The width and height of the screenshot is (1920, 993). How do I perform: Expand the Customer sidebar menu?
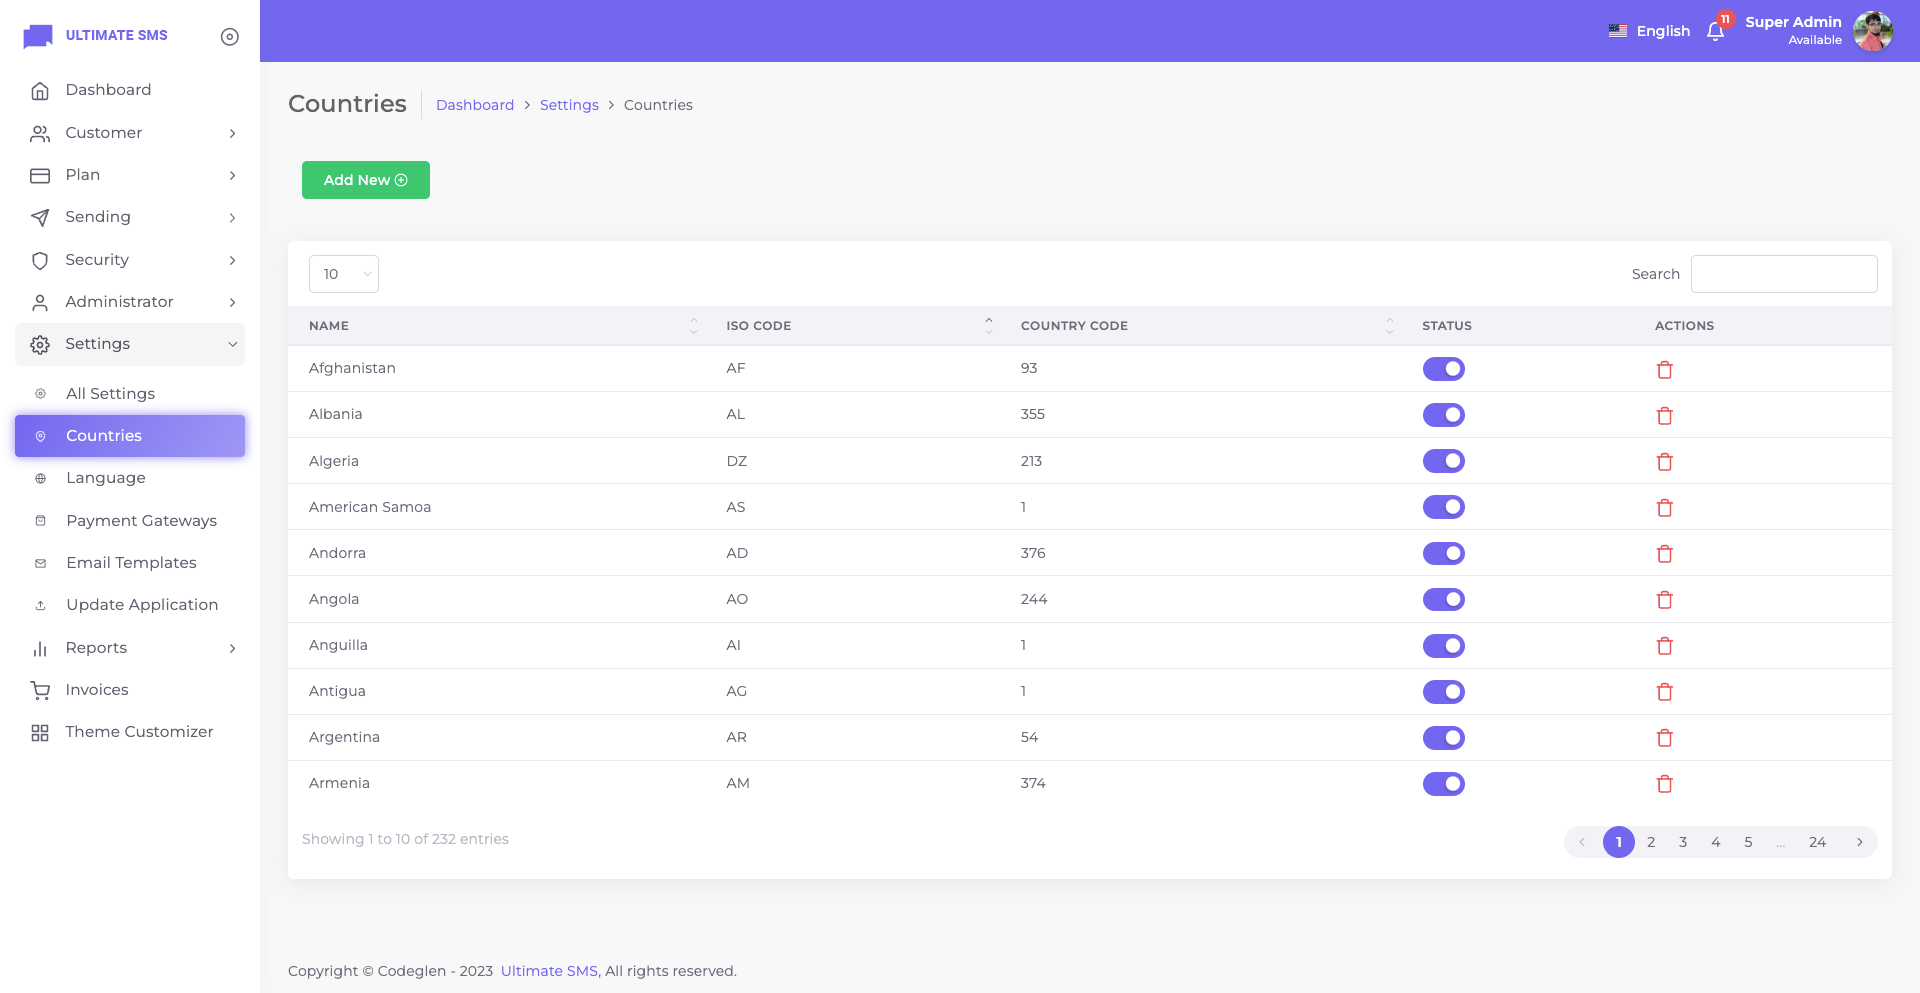(130, 133)
